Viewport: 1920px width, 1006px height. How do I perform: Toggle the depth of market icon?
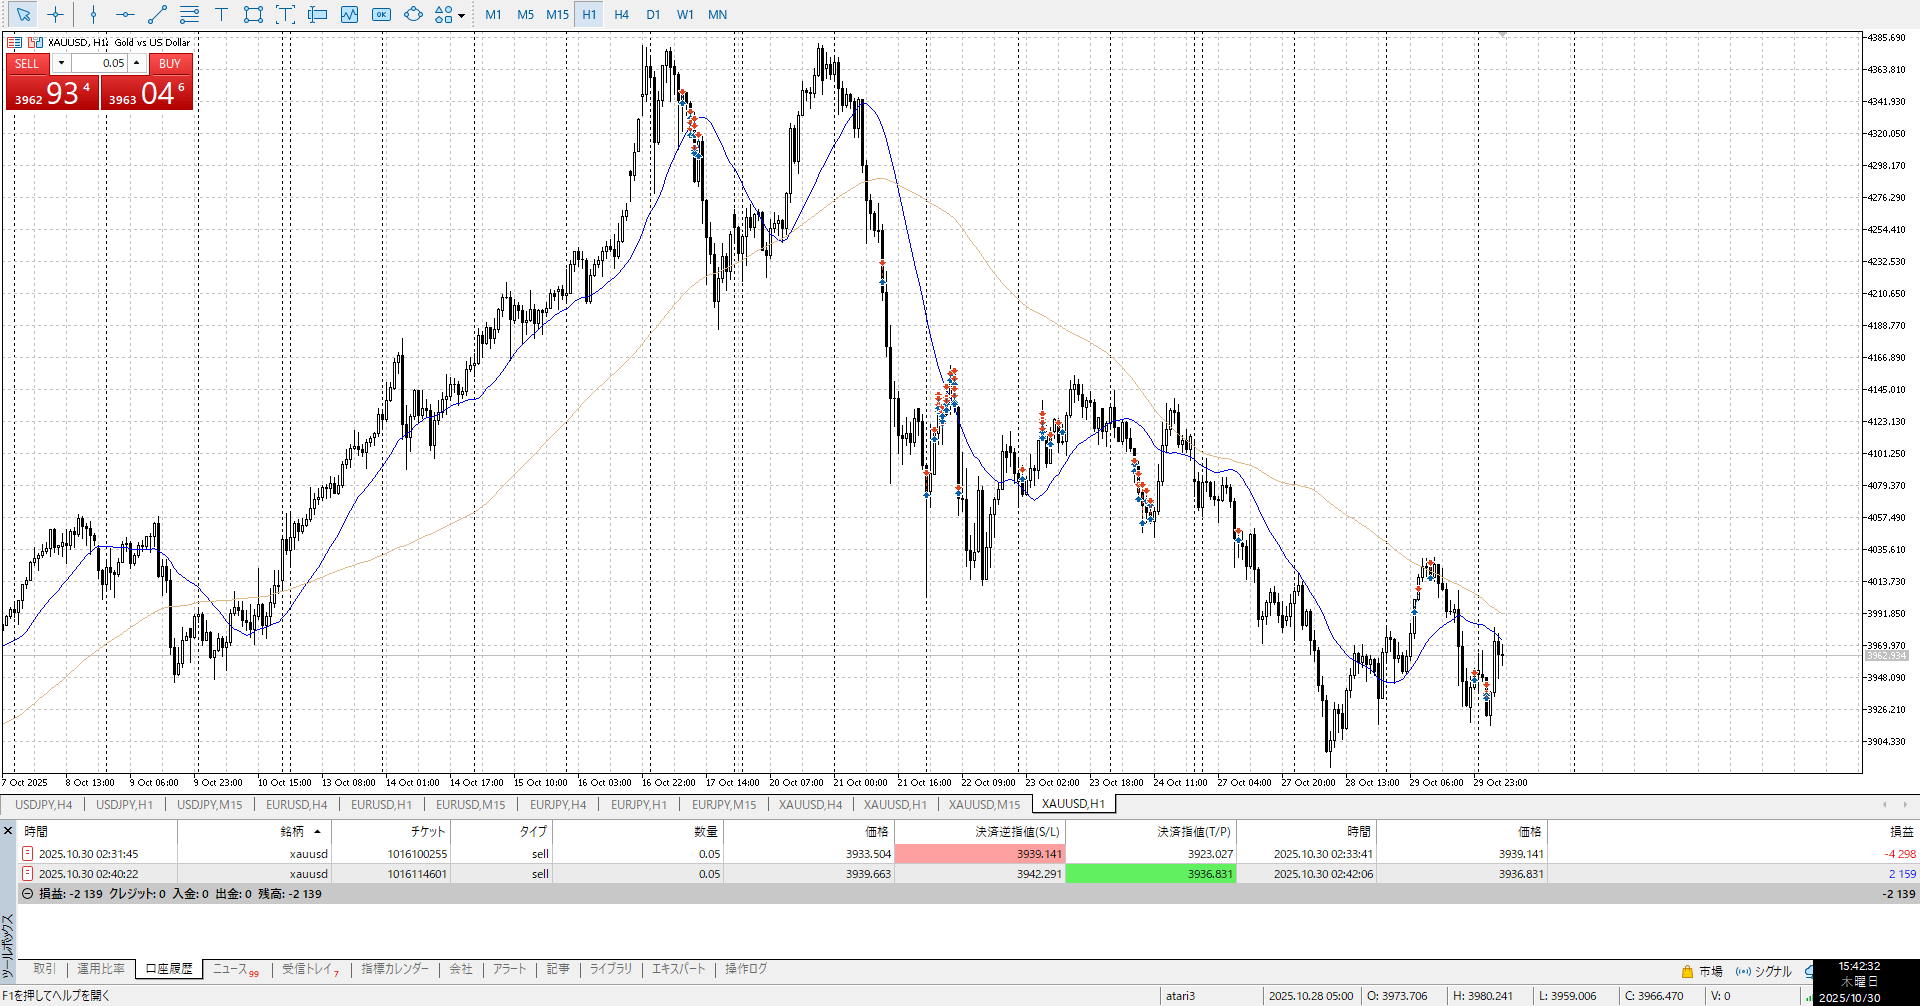[x=36, y=42]
